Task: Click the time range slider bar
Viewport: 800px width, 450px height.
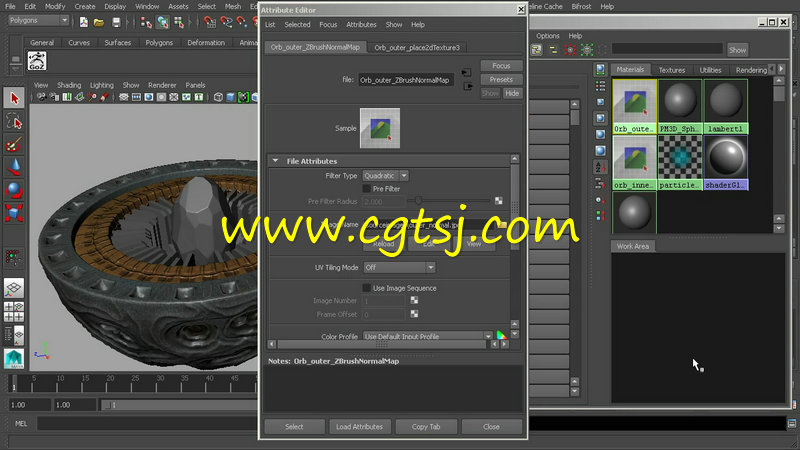Action: (181, 405)
